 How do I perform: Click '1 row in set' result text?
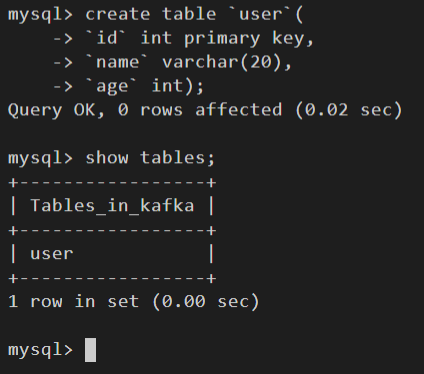[73, 302]
